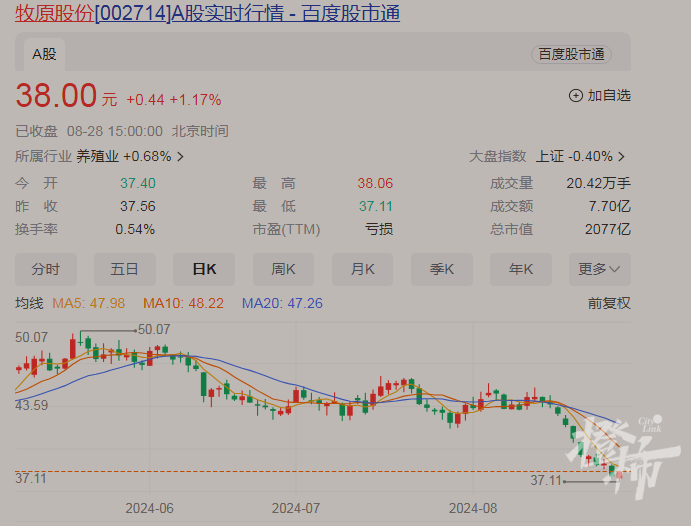Expand the 养殖业 +0.68% chevron arrow
The width and height of the screenshot is (691, 526).
pos(180,157)
